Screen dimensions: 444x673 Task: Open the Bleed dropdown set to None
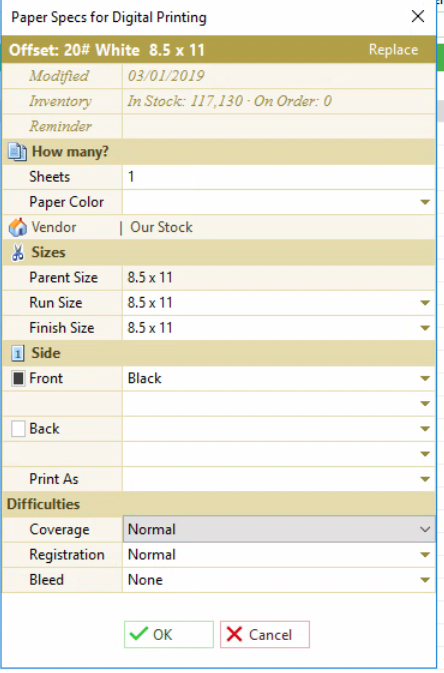tap(279, 580)
